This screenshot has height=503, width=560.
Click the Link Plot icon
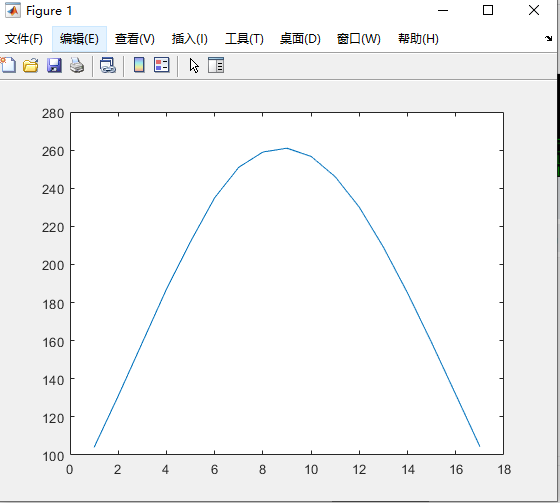[x=108, y=66]
